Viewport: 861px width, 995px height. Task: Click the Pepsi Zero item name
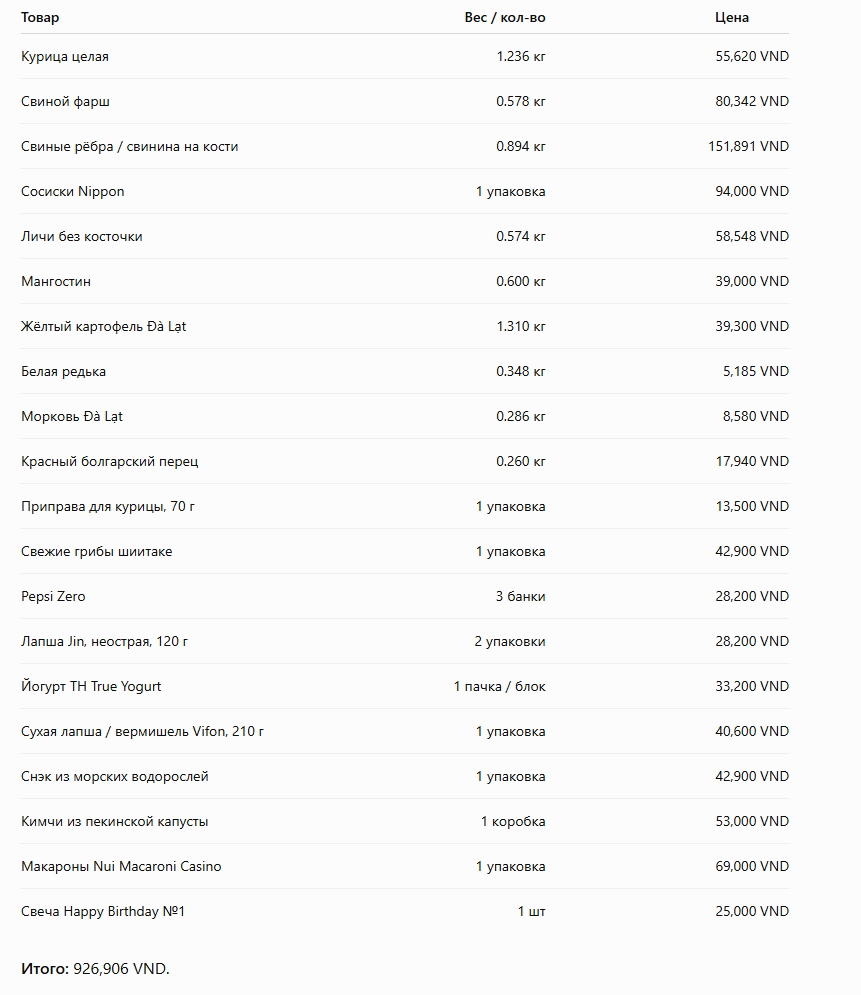pos(53,596)
